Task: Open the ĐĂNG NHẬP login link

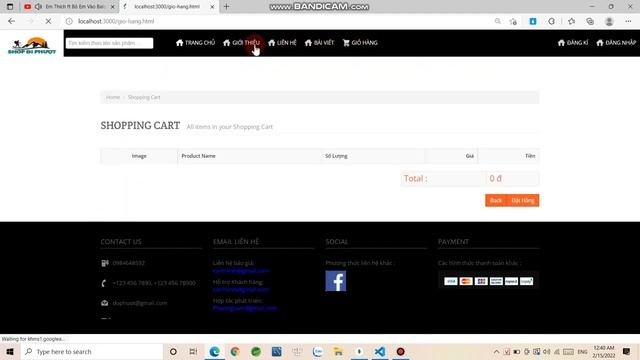Action: point(616,42)
